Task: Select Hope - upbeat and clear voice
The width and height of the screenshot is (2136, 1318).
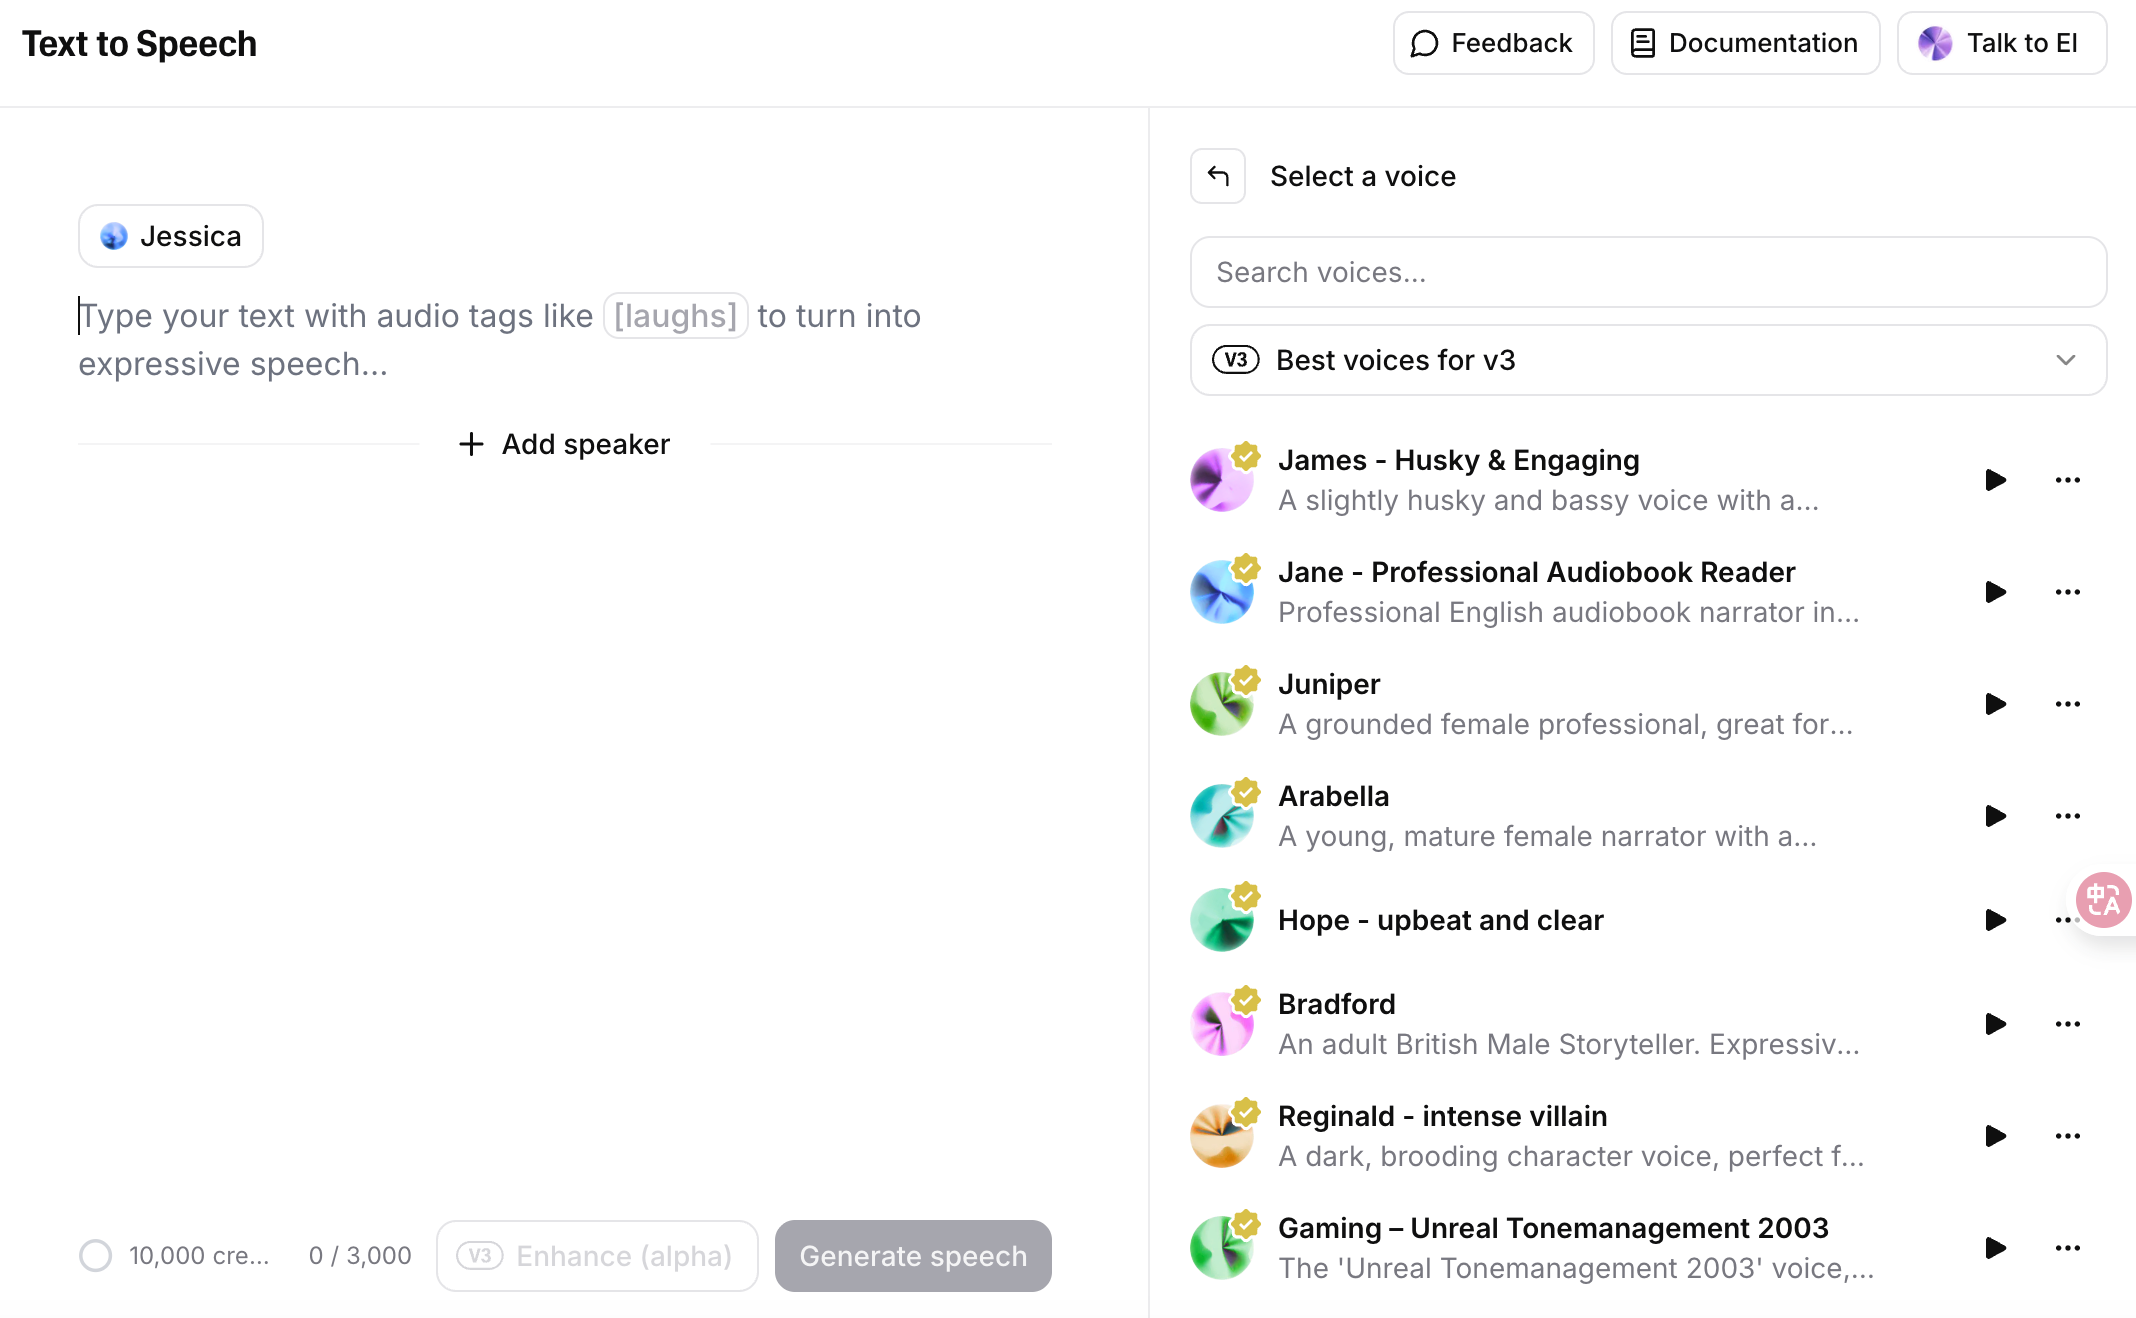Action: tap(1440, 920)
